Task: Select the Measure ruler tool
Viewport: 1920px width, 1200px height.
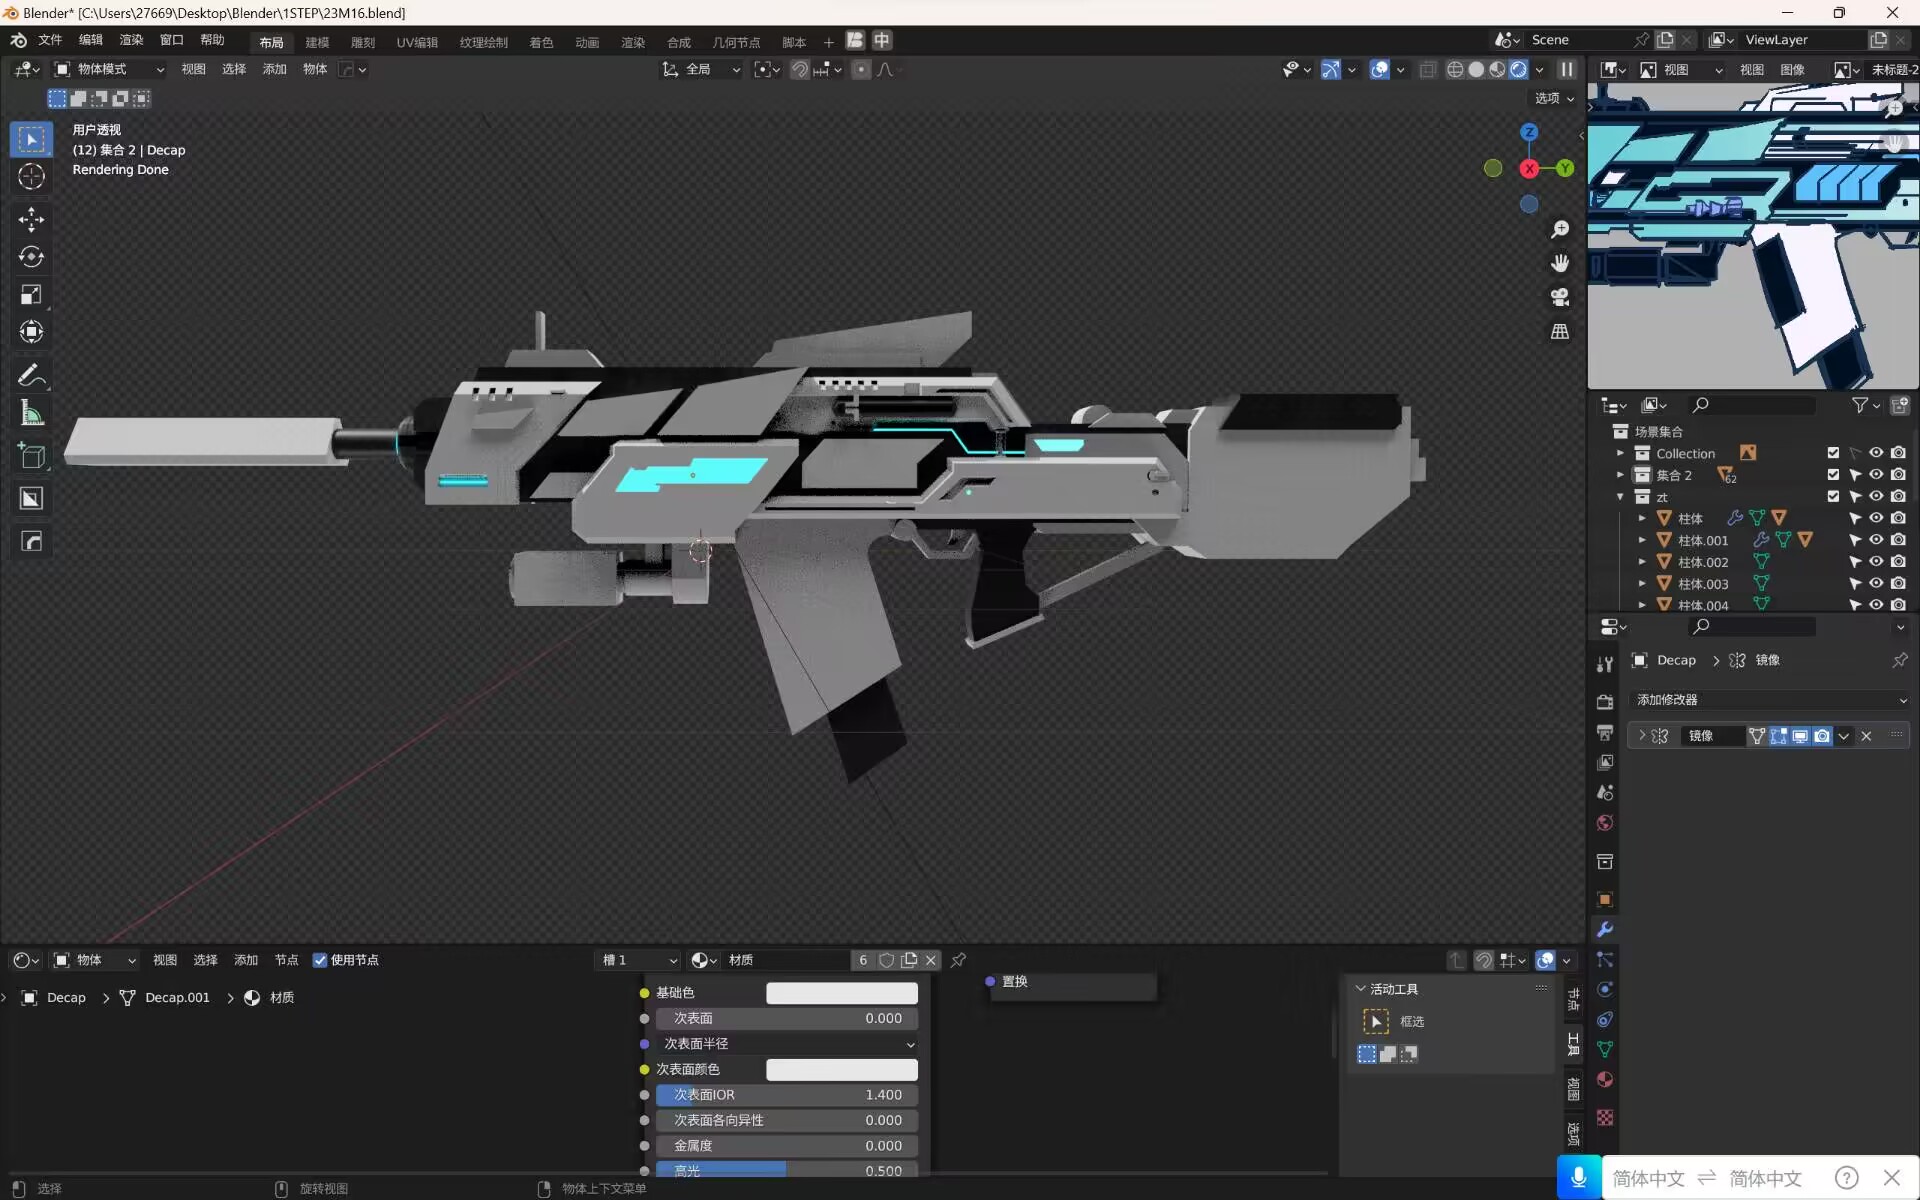Action: point(31,413)
